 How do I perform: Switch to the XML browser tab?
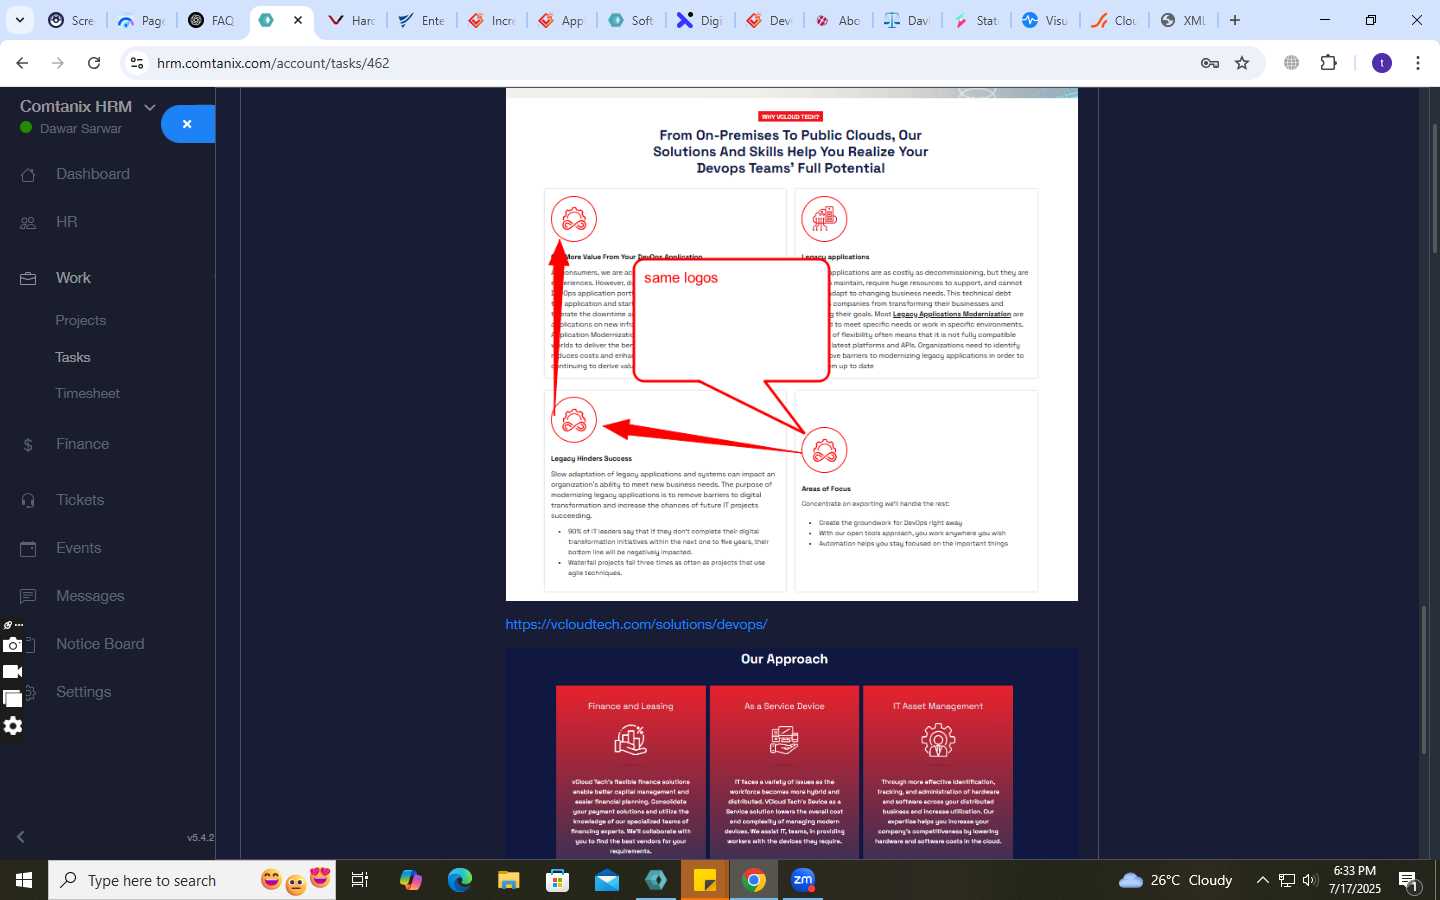point(1184,20)
